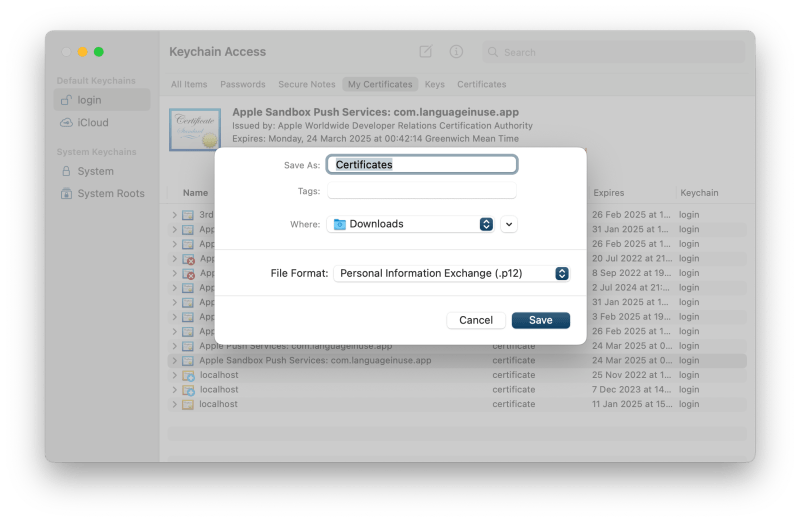Expand the Apple Sandbox Push Services row
Screen dimensions: 800x522
[174, 360]
